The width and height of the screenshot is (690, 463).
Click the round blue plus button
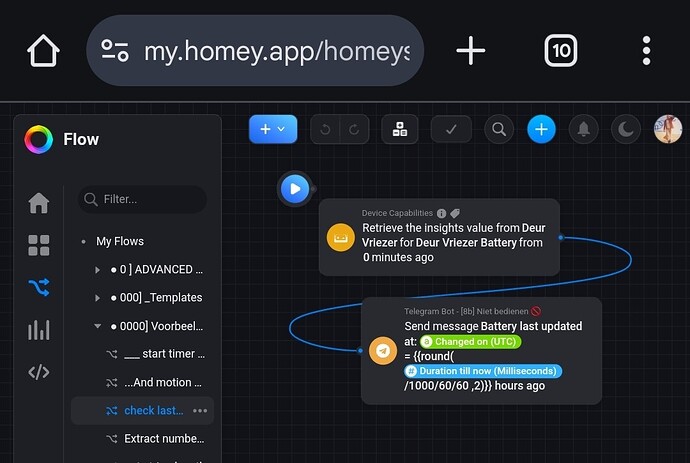(x=541, y=129)
